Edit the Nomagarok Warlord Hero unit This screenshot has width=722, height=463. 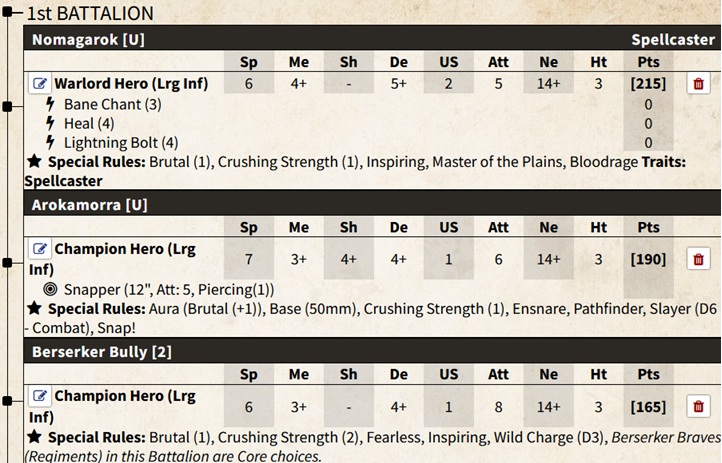(x=40, y=84)
